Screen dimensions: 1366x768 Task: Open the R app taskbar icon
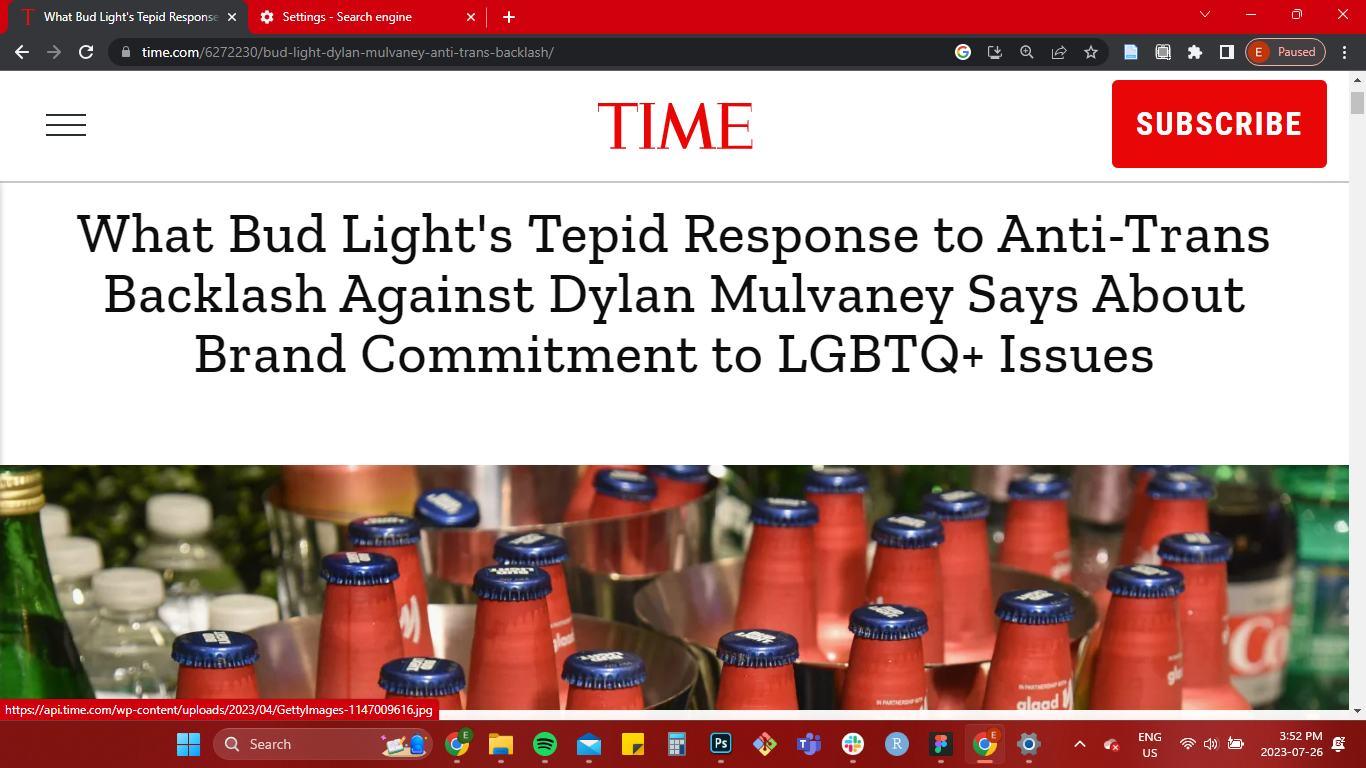pyautogui.click(x=897, y=744)
